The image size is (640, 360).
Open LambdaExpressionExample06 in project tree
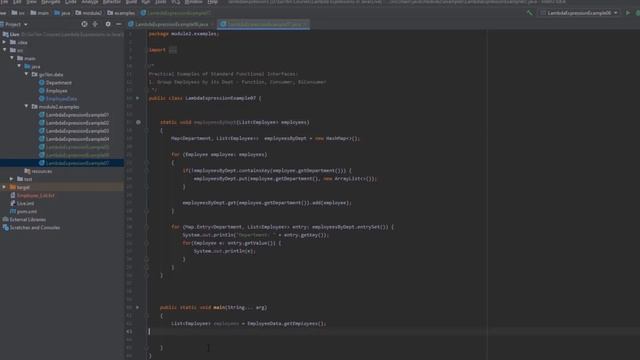pyautogui.click(x=77, y=155)
